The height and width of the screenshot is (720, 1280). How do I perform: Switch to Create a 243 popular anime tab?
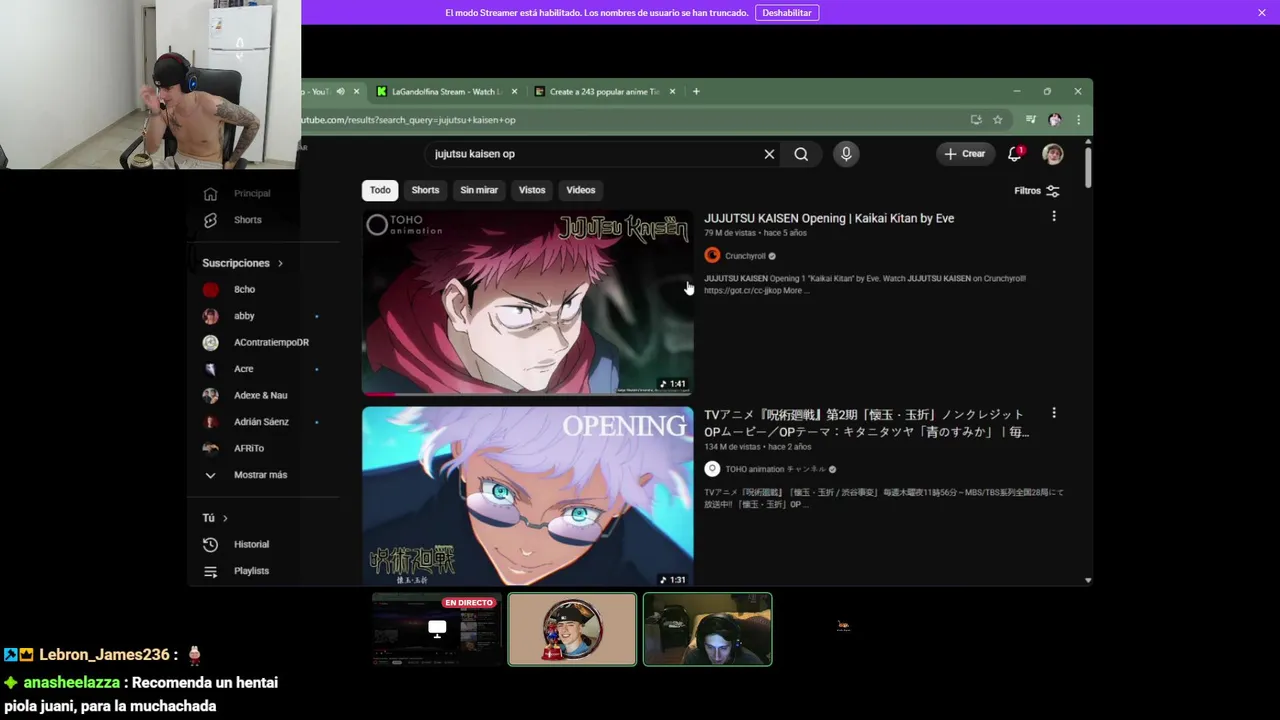tap(605, 91)
